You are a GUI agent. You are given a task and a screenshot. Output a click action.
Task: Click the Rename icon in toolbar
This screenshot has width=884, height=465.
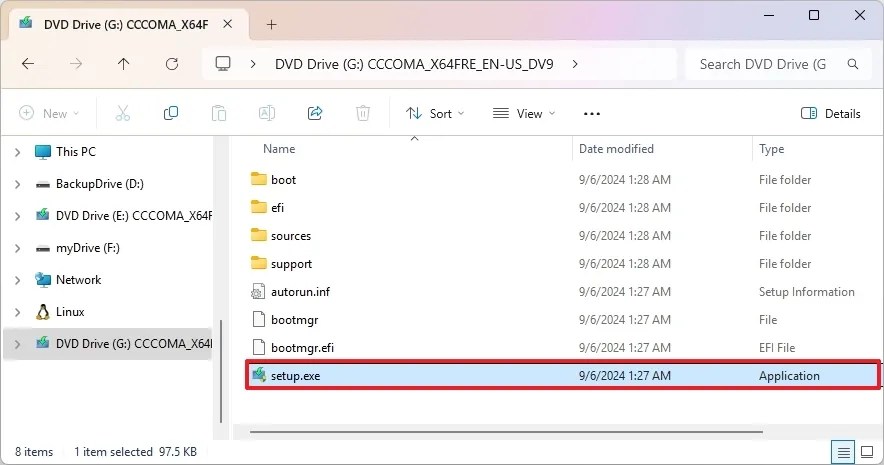pos(267,113)
